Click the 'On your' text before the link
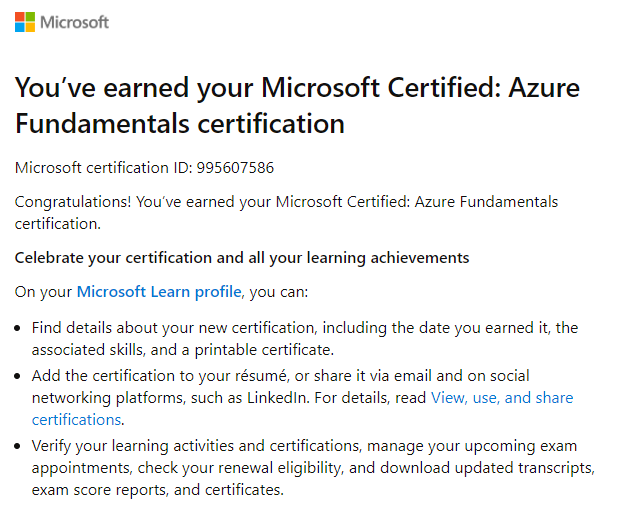Screen dimensions: 632x509 [43, 292]
